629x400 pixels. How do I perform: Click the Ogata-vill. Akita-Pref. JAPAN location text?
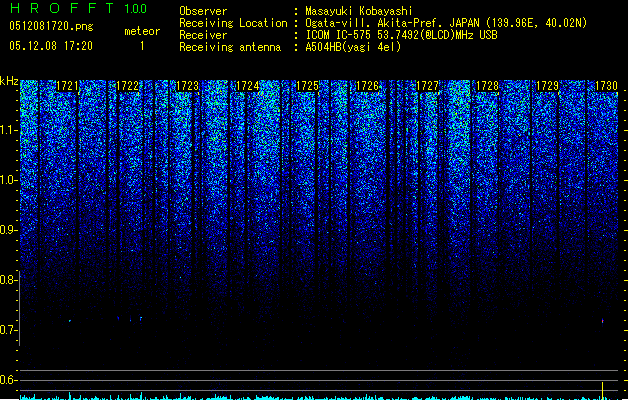pos(446,23)
